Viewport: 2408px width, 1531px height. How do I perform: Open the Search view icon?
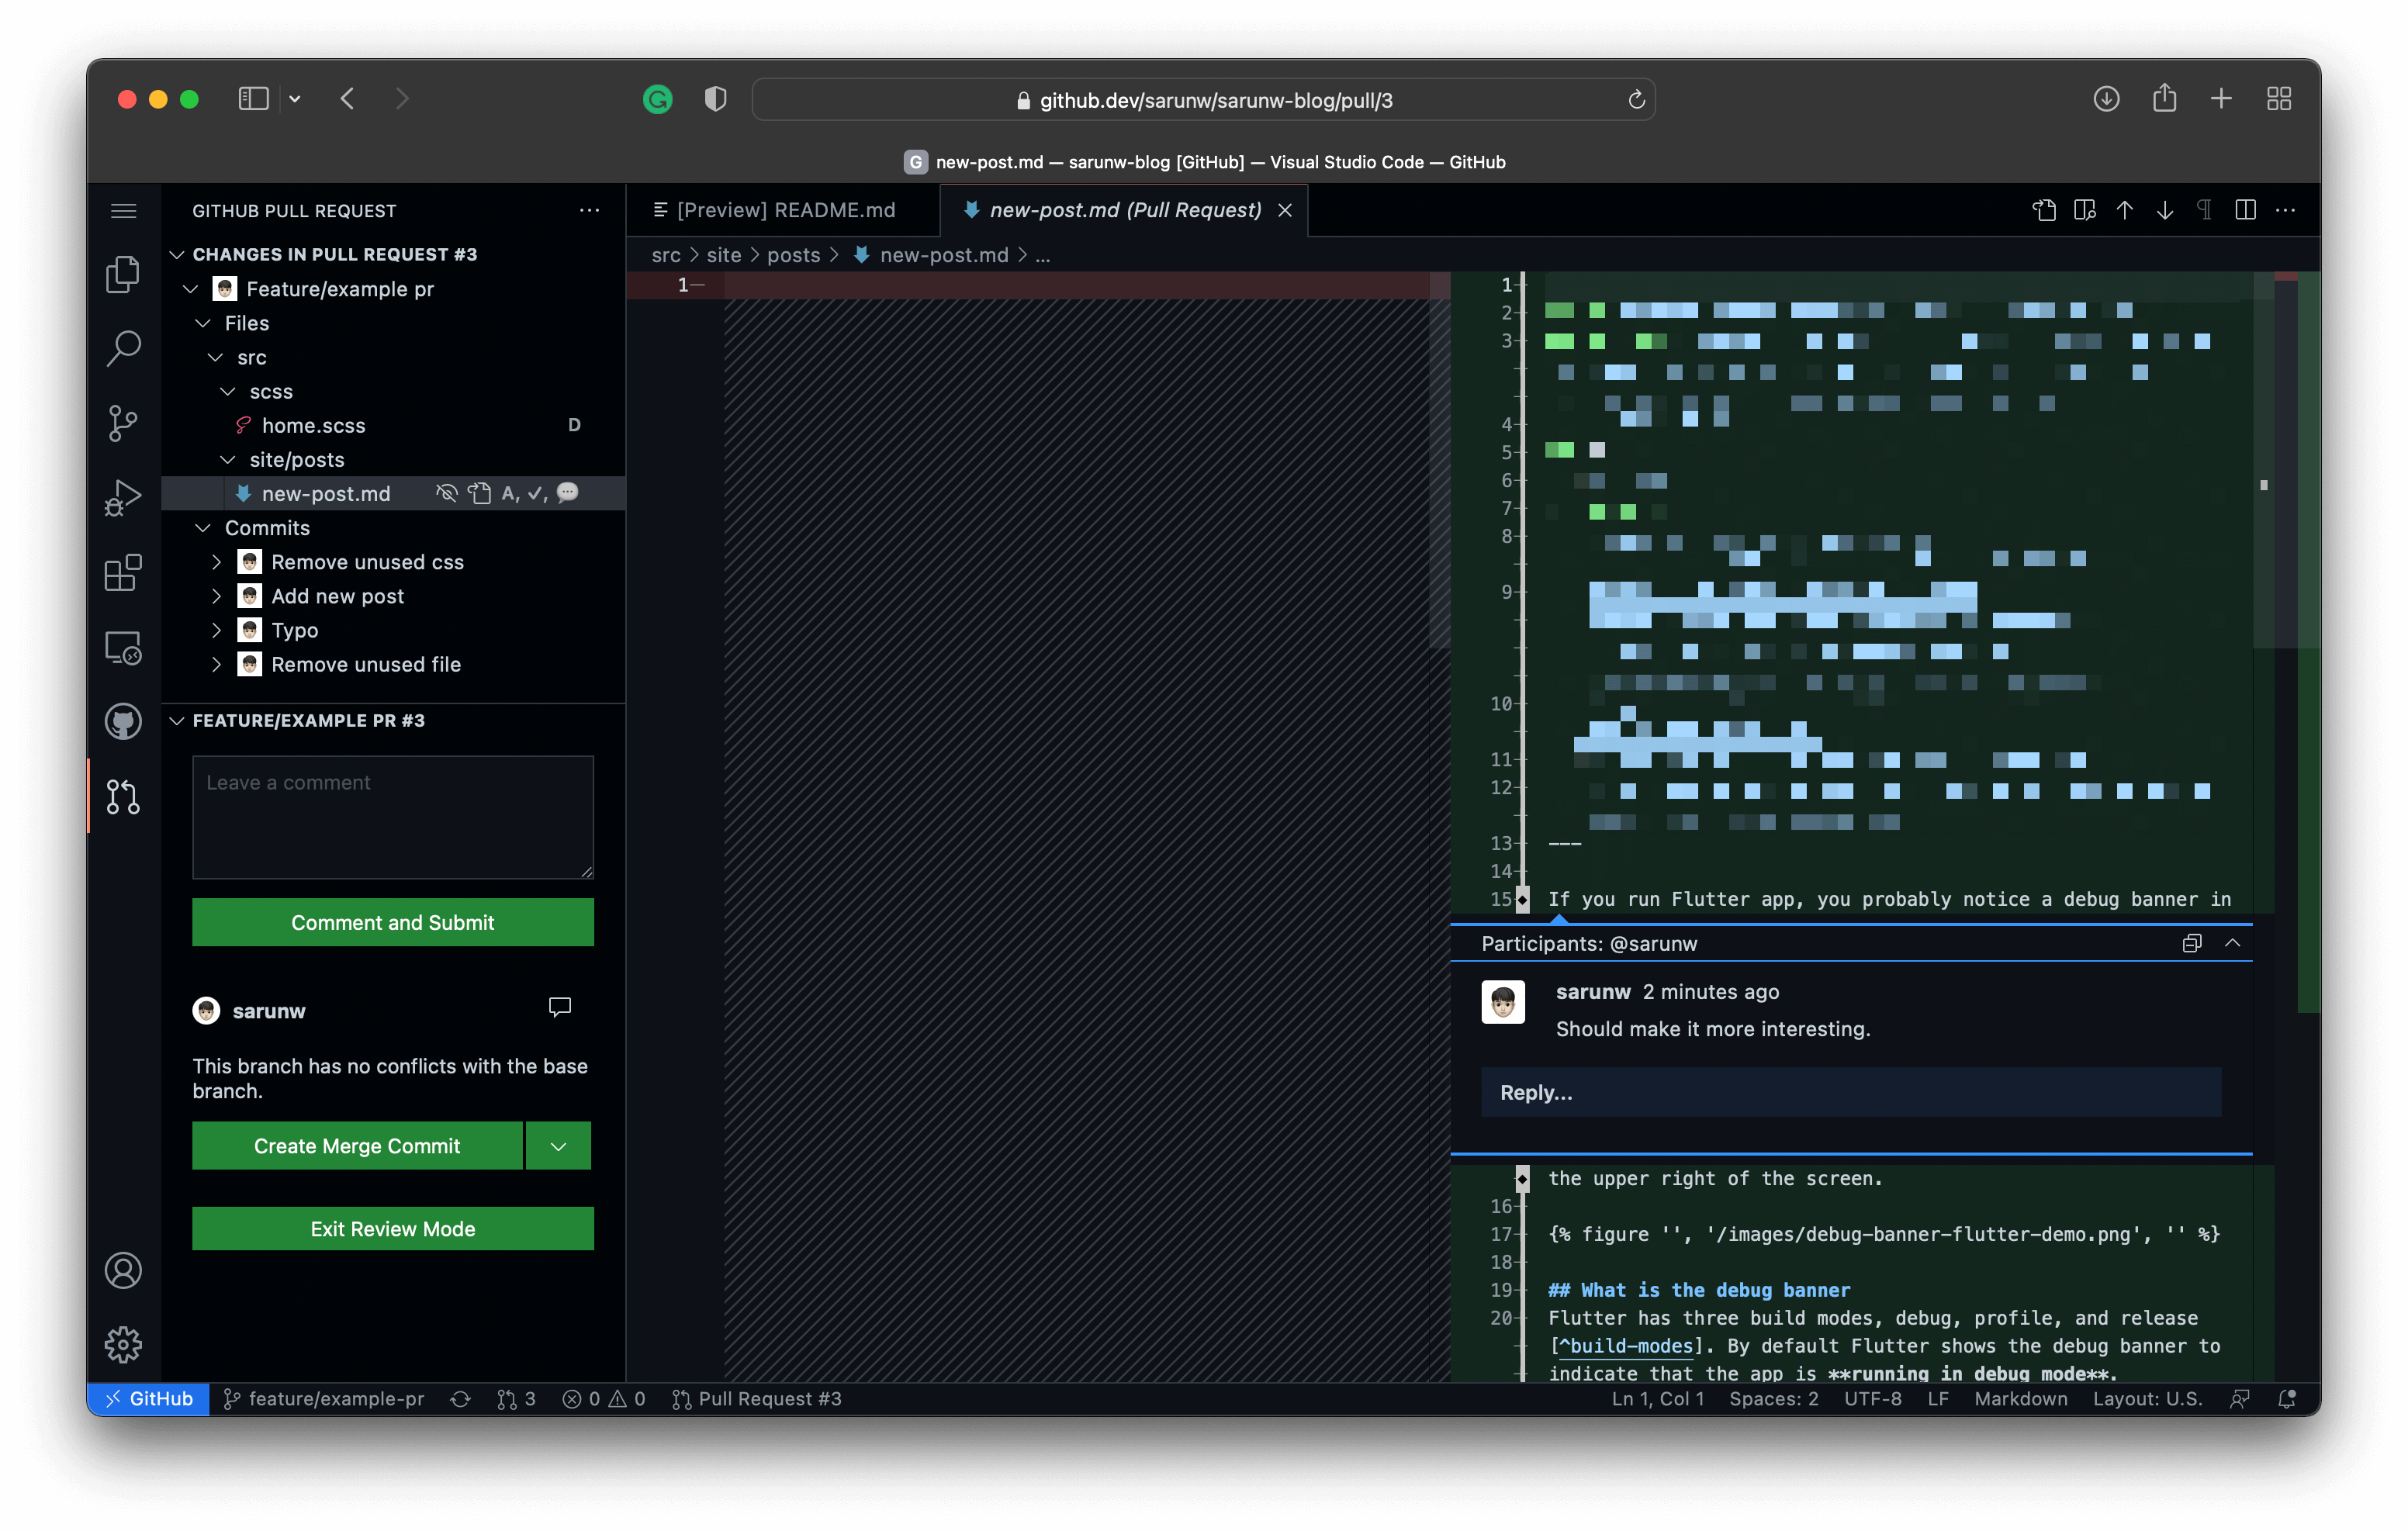123,348
